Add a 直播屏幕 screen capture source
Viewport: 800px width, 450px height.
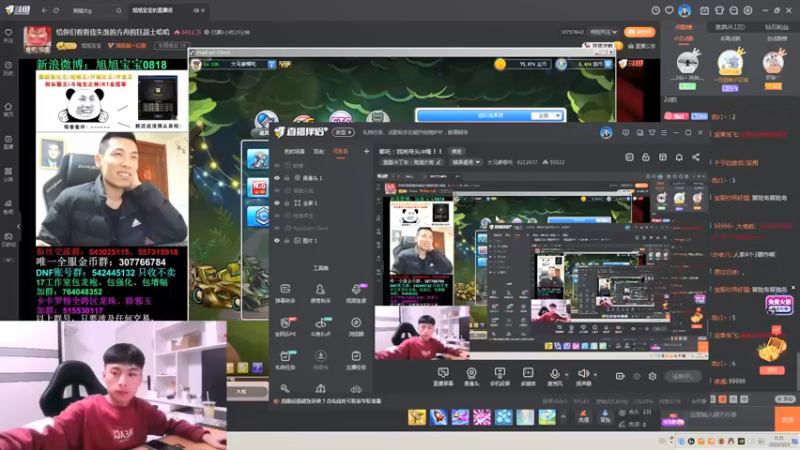(x=443, y=377)
